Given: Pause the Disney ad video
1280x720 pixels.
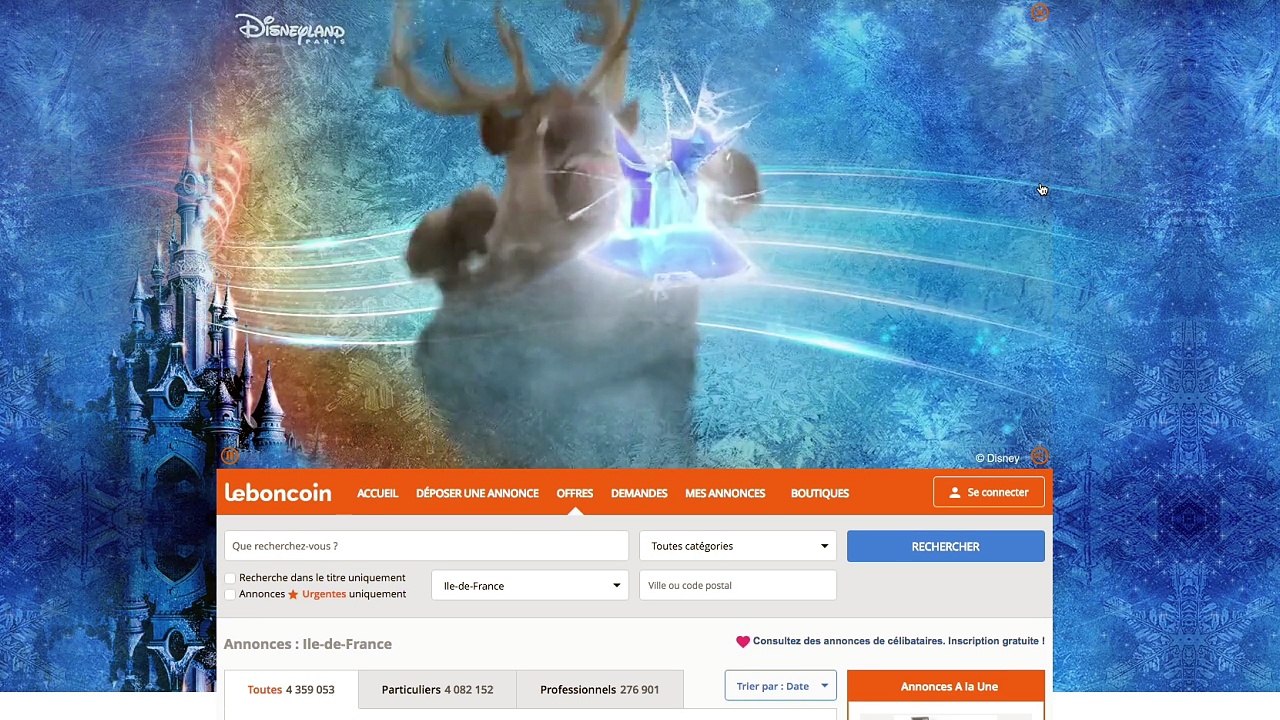Looking at the screenshot, I should click(x=229, y=457).
